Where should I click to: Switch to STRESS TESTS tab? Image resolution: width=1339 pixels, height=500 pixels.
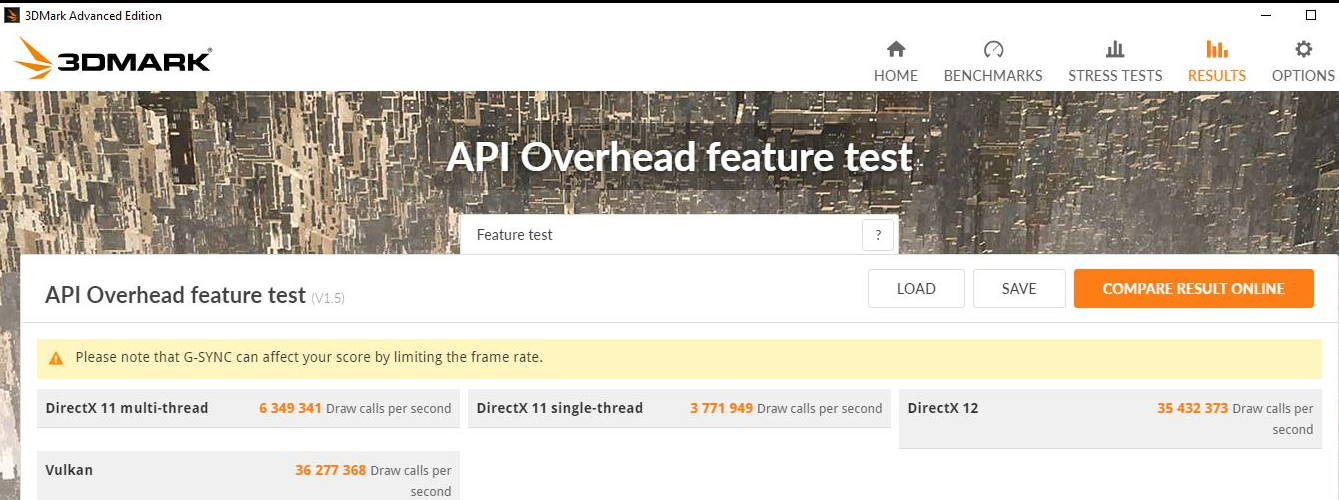(1115, 61)
